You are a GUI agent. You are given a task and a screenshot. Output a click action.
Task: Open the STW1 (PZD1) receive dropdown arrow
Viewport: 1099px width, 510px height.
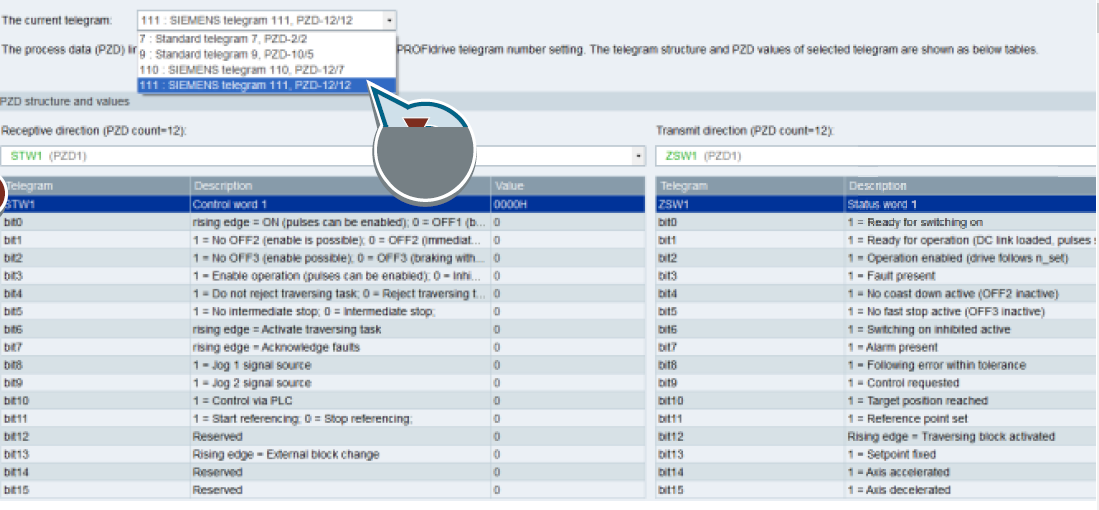(x=639, y=156)
